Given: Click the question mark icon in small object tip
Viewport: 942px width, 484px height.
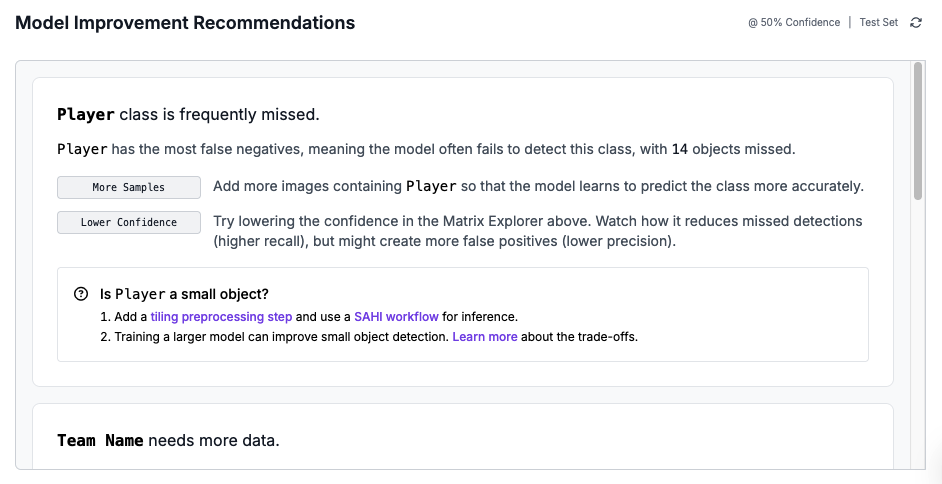Looking at the screenshot, I should click(81, 294).
